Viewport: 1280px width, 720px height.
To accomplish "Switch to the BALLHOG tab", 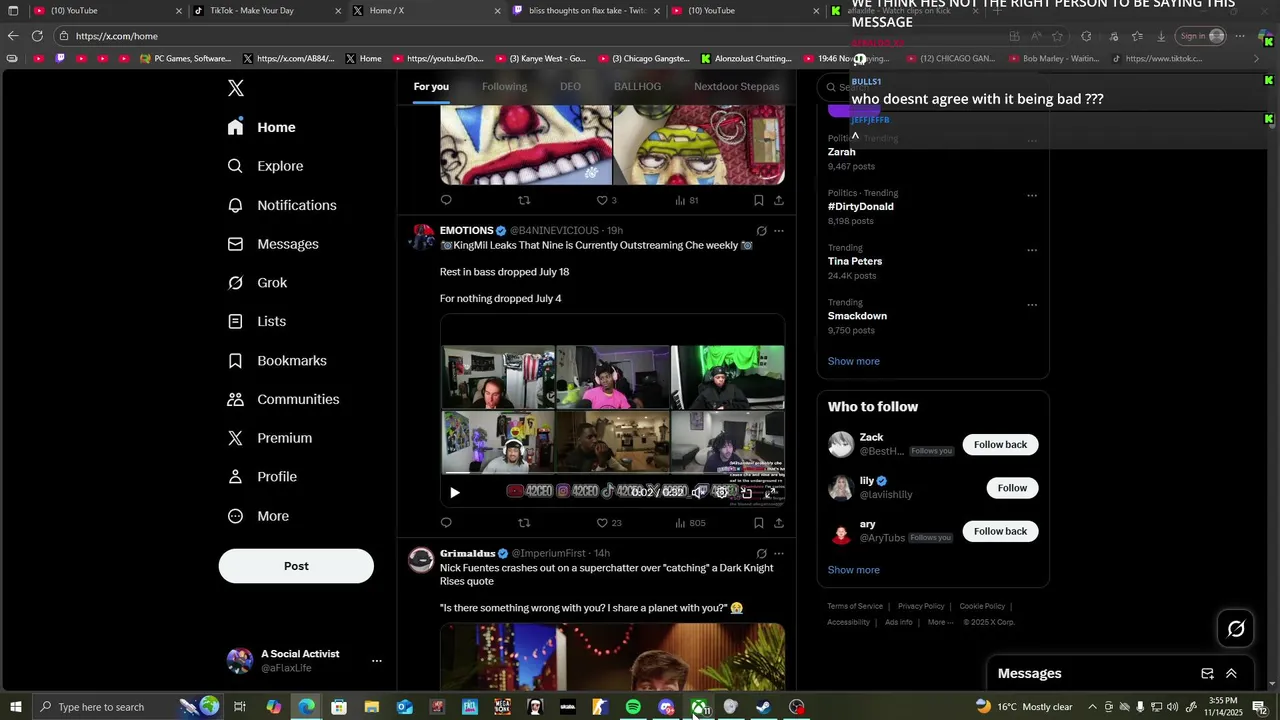I will [637, 87].
